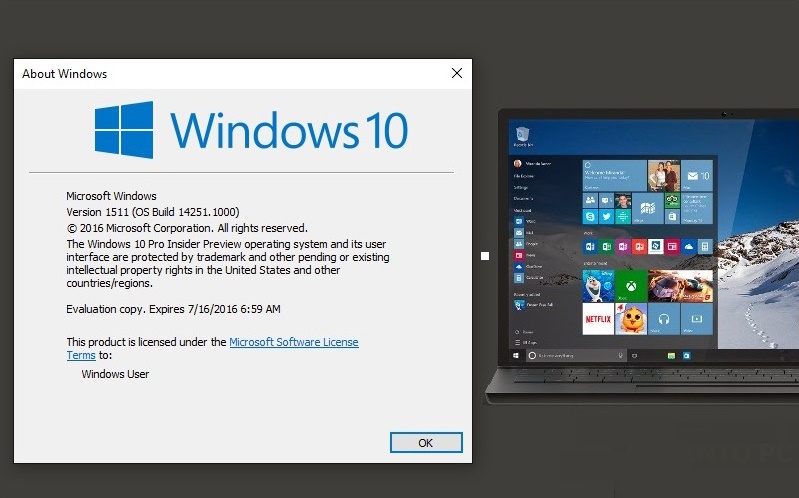Screen dimensions: 799x498
Task: Open the Word tile in Start menu
Action: coord(590,247)
